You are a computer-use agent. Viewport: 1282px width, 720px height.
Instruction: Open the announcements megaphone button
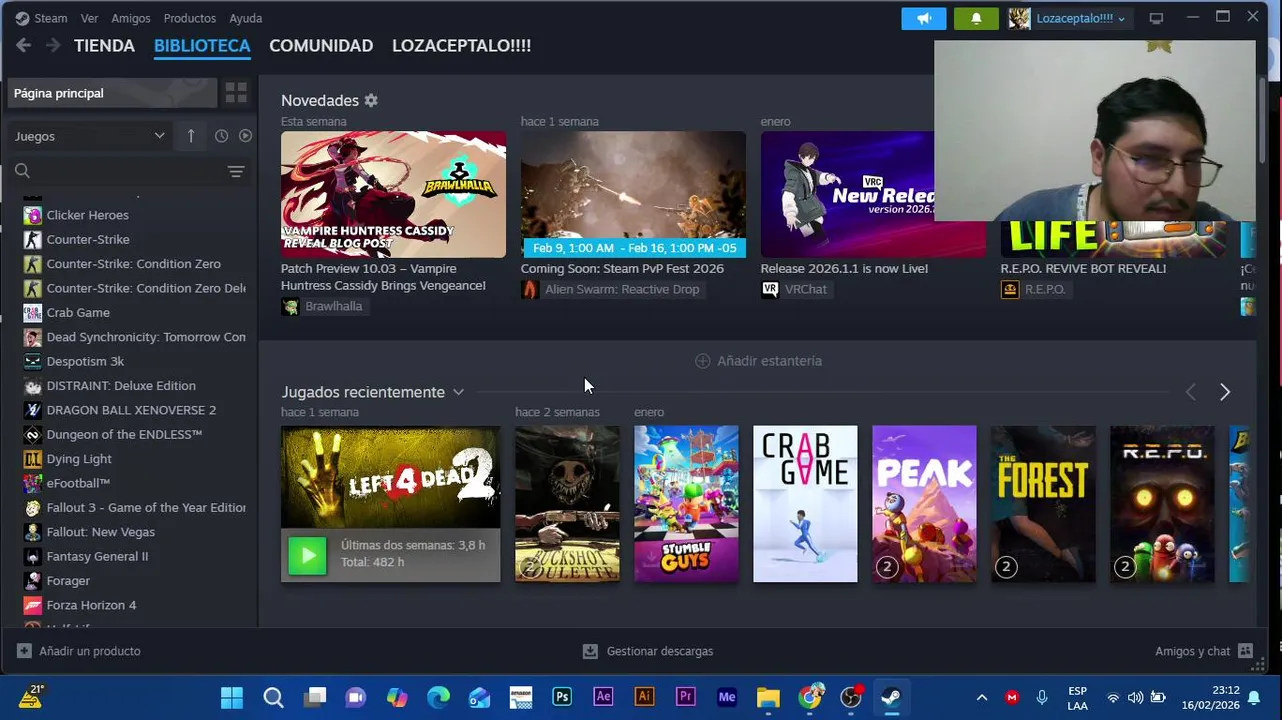924,18
